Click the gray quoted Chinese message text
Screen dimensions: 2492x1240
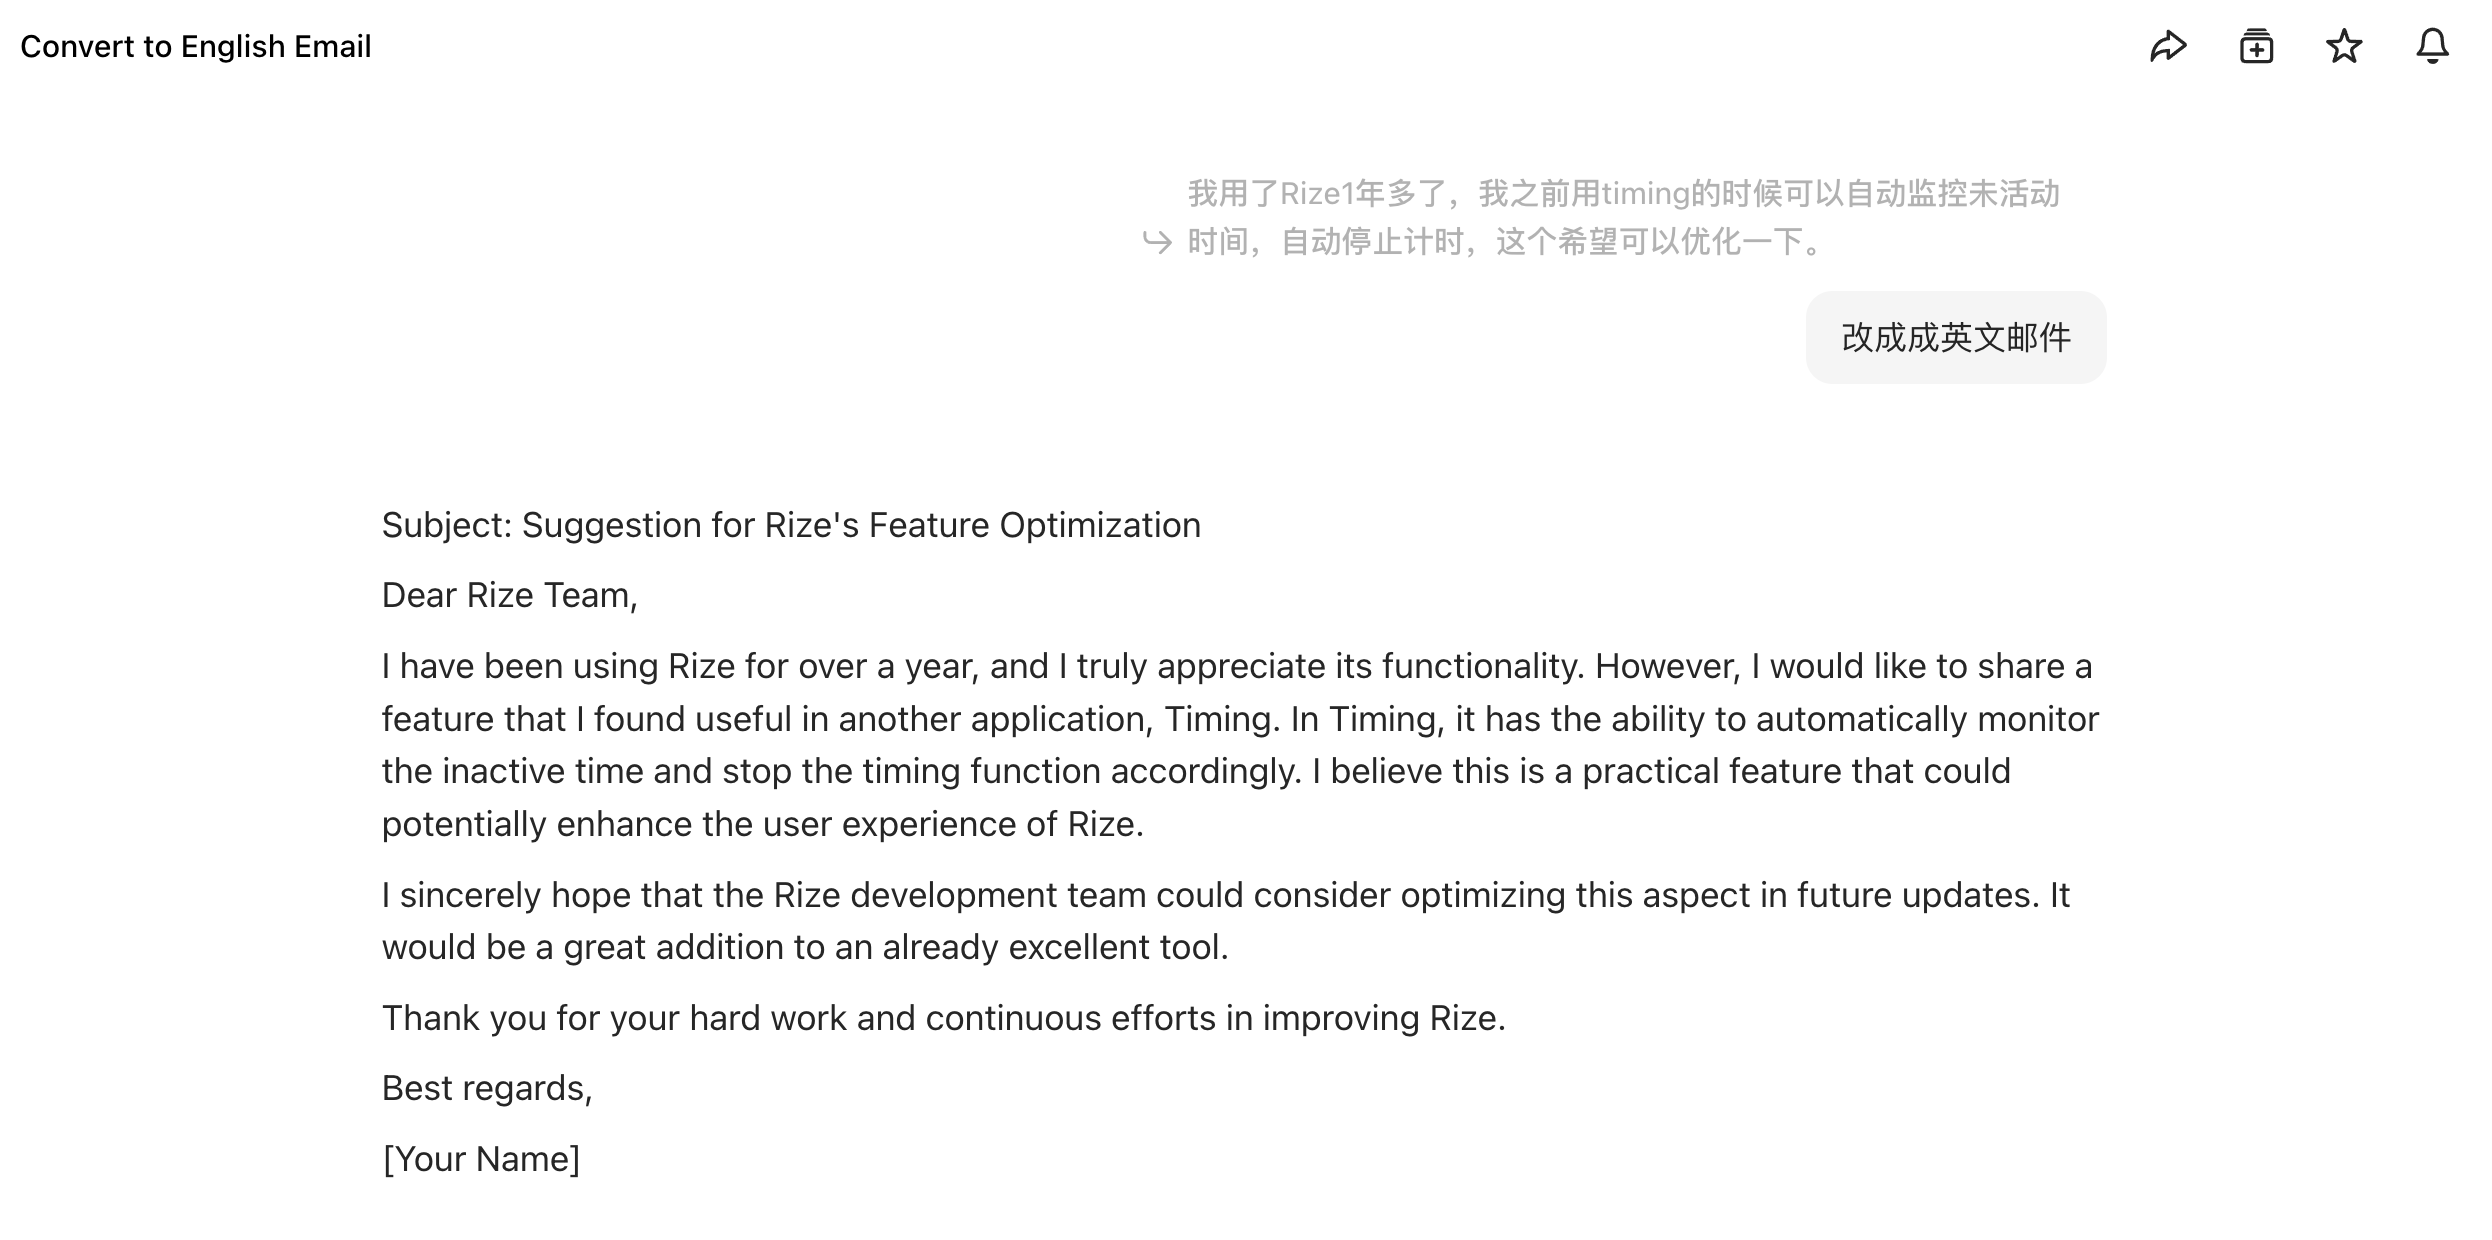pyautogui.click(x=1622, y=194)
